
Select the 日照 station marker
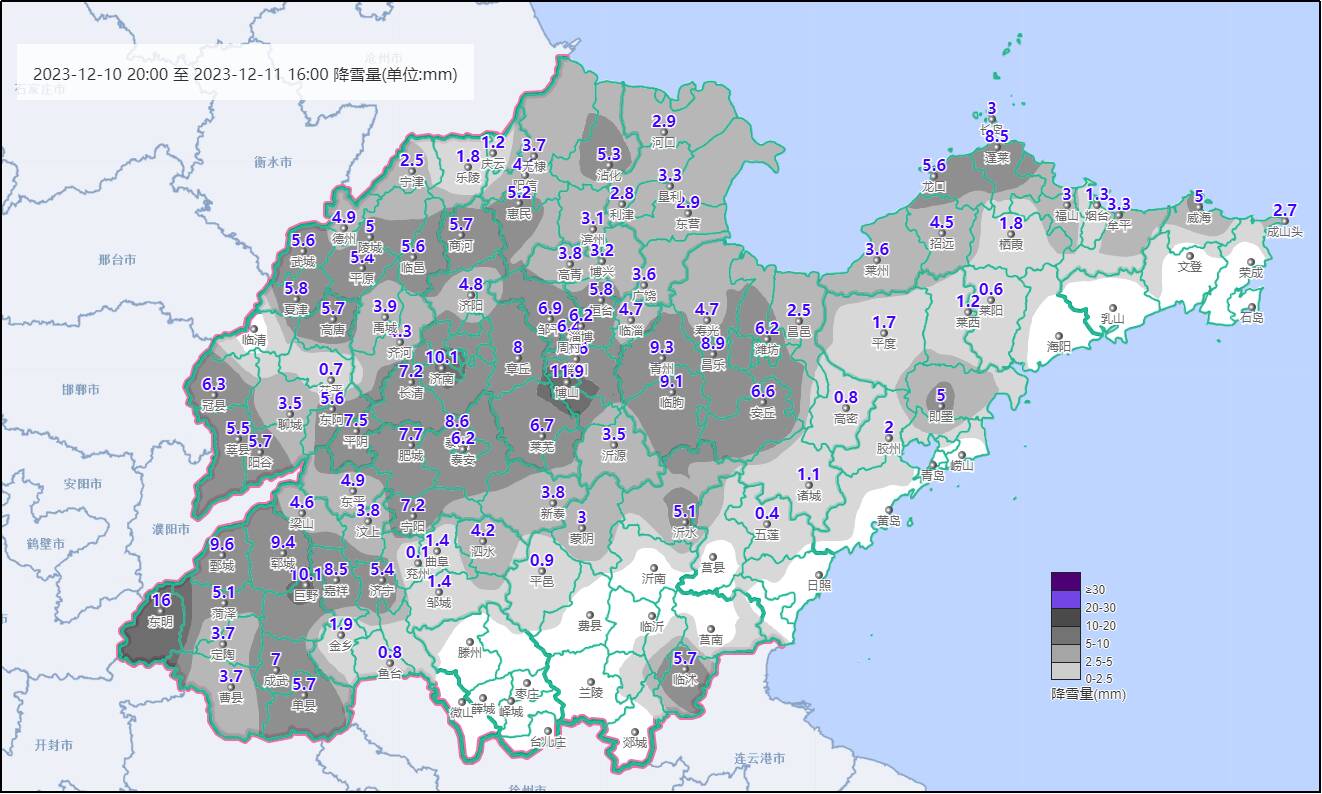point(819,574)
